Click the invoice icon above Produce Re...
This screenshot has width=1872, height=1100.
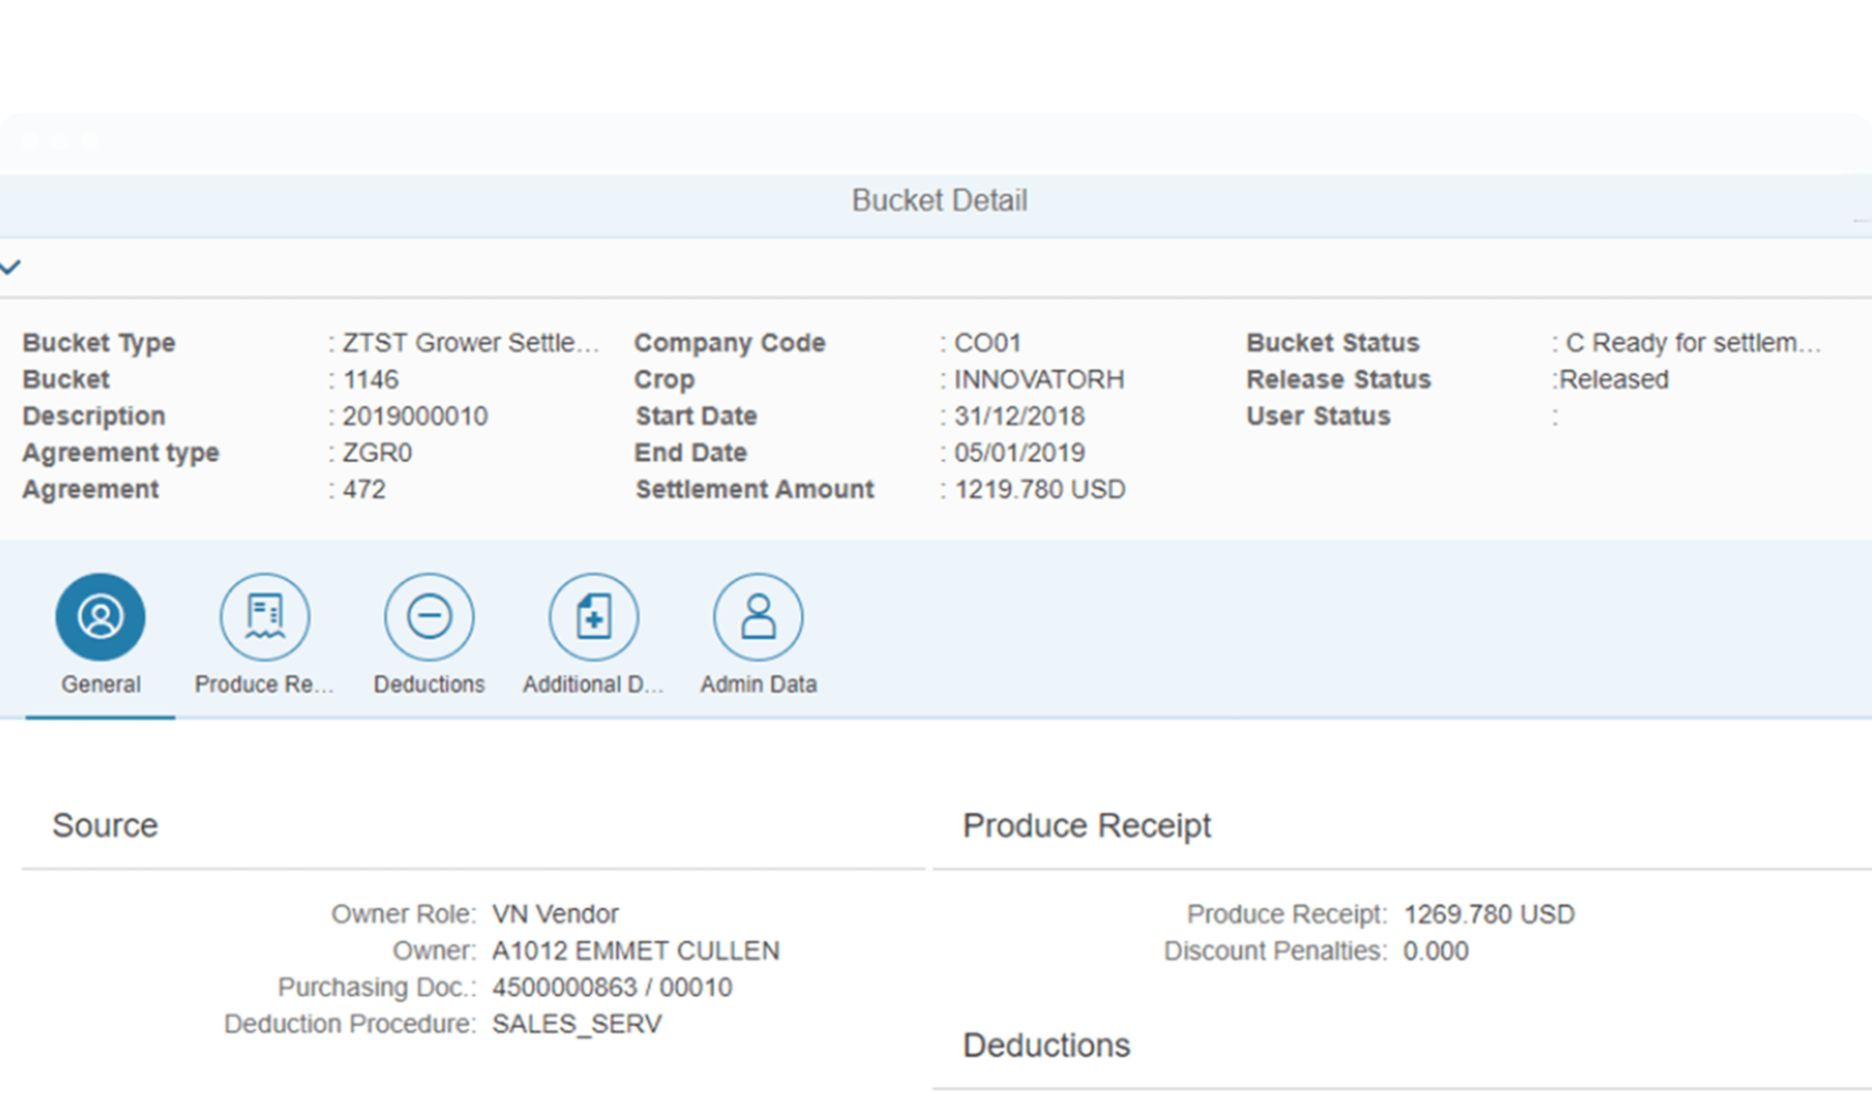(263, 616)
